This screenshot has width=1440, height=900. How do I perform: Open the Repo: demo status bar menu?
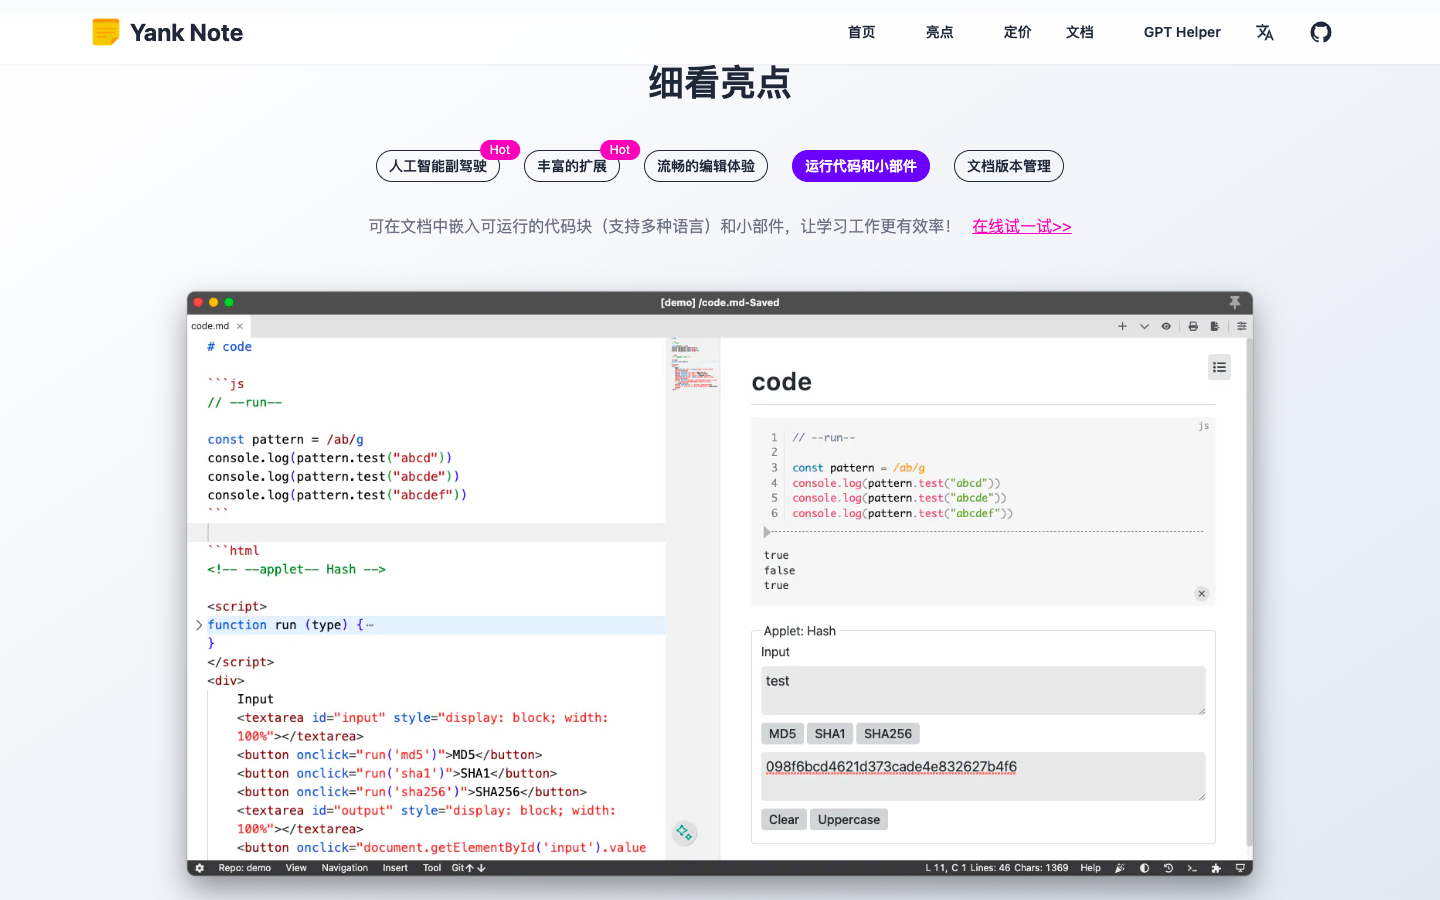click(245, 868)
